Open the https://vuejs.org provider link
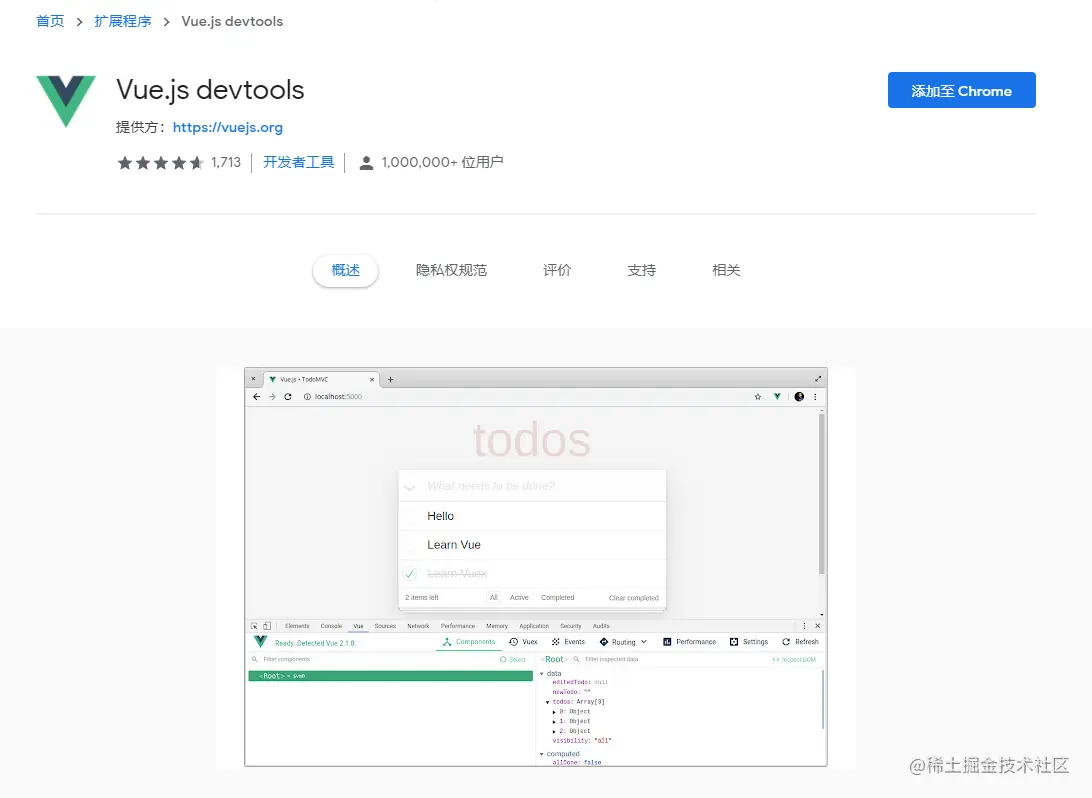1092x798 pixels. [228, 127]
